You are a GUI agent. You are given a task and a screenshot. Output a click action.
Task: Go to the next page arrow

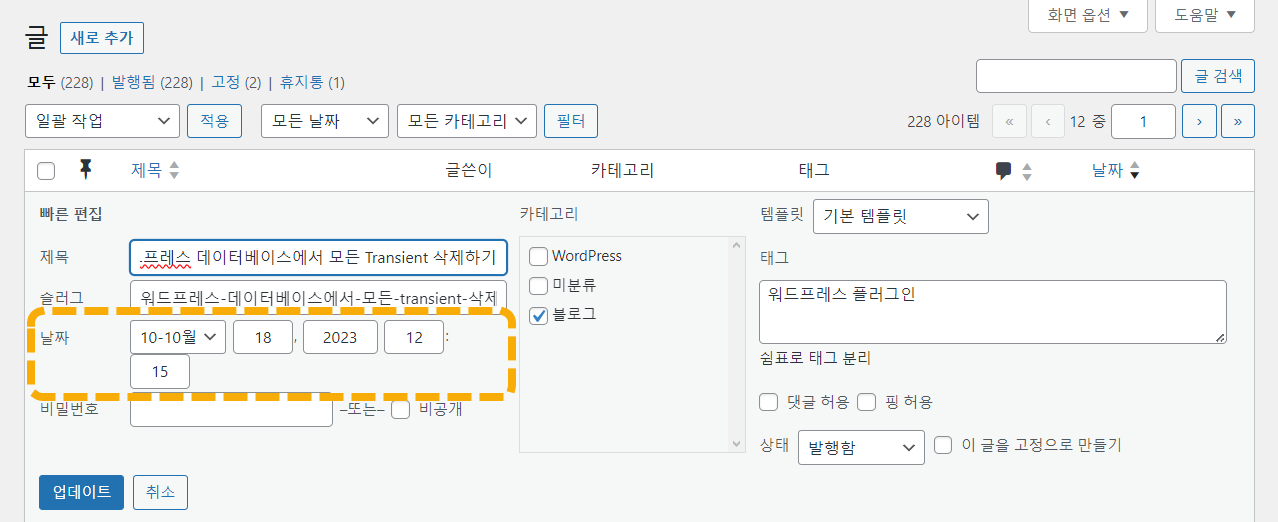pyautogui.click(x=1199, y=121)
